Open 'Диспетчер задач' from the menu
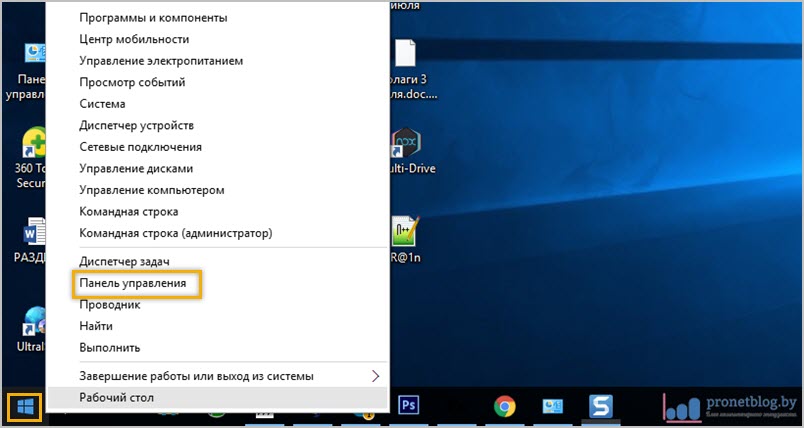This screenshot has width=804, height=428. [x=125, y=263]
